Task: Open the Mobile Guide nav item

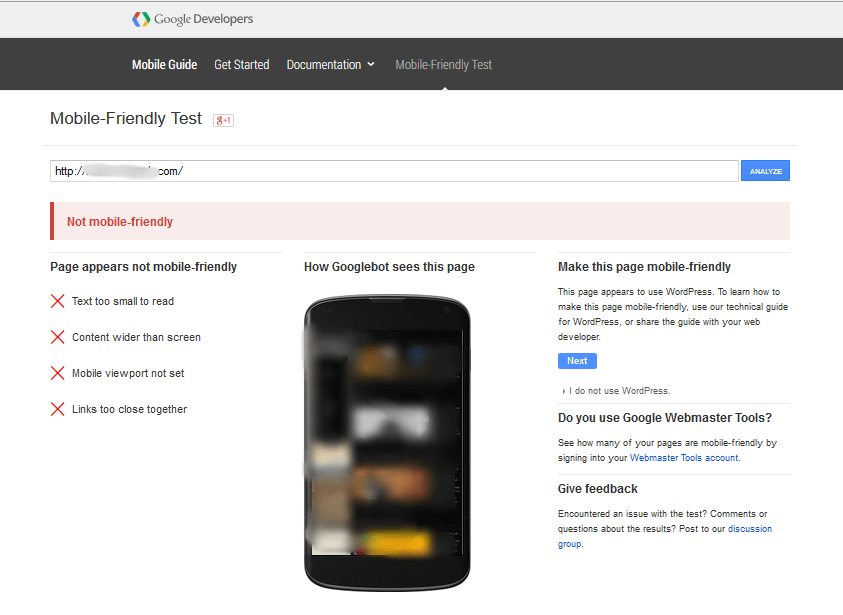Action: click(164, 65)
